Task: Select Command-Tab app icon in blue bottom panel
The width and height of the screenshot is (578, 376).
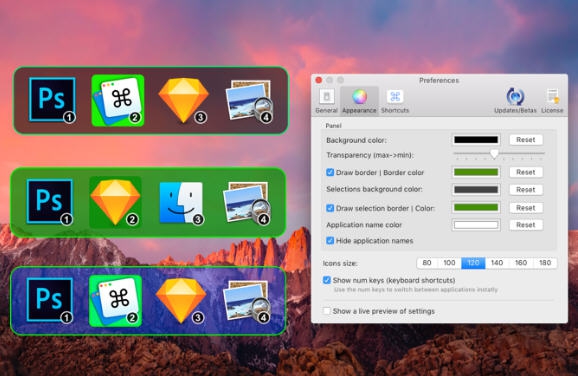Action: 115,301
